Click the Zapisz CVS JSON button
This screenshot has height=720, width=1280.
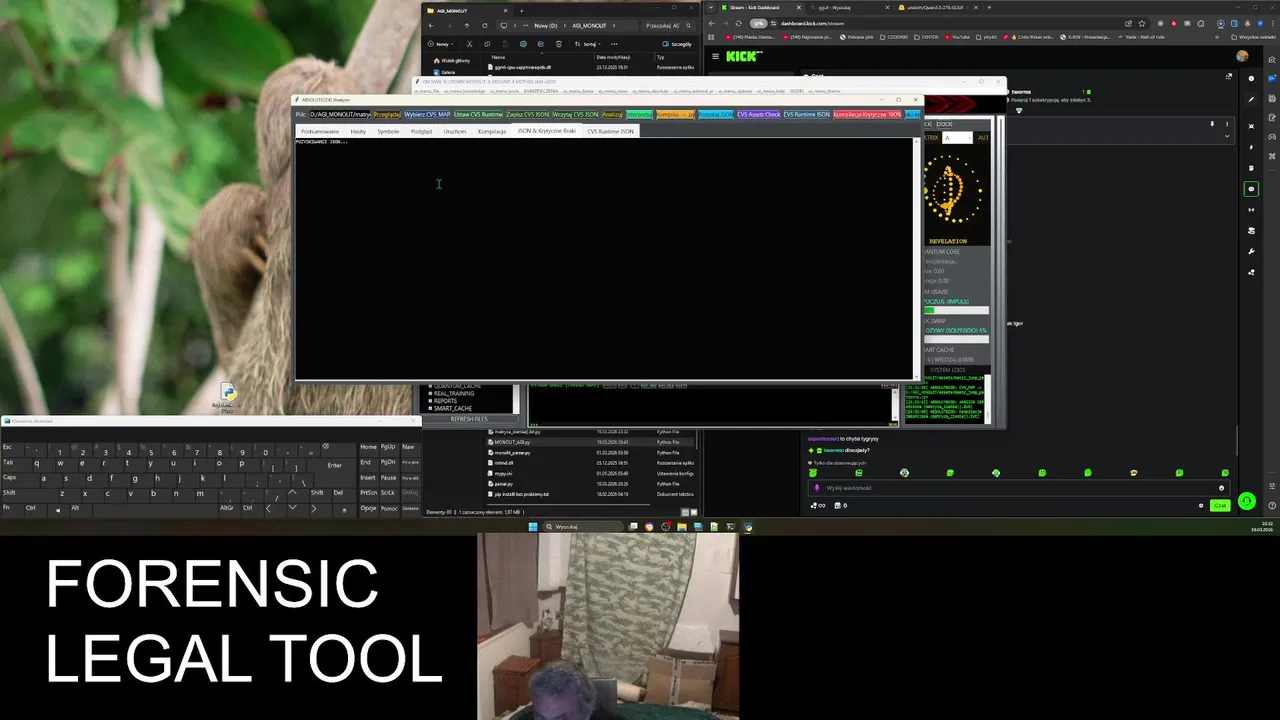pos(528,114)
